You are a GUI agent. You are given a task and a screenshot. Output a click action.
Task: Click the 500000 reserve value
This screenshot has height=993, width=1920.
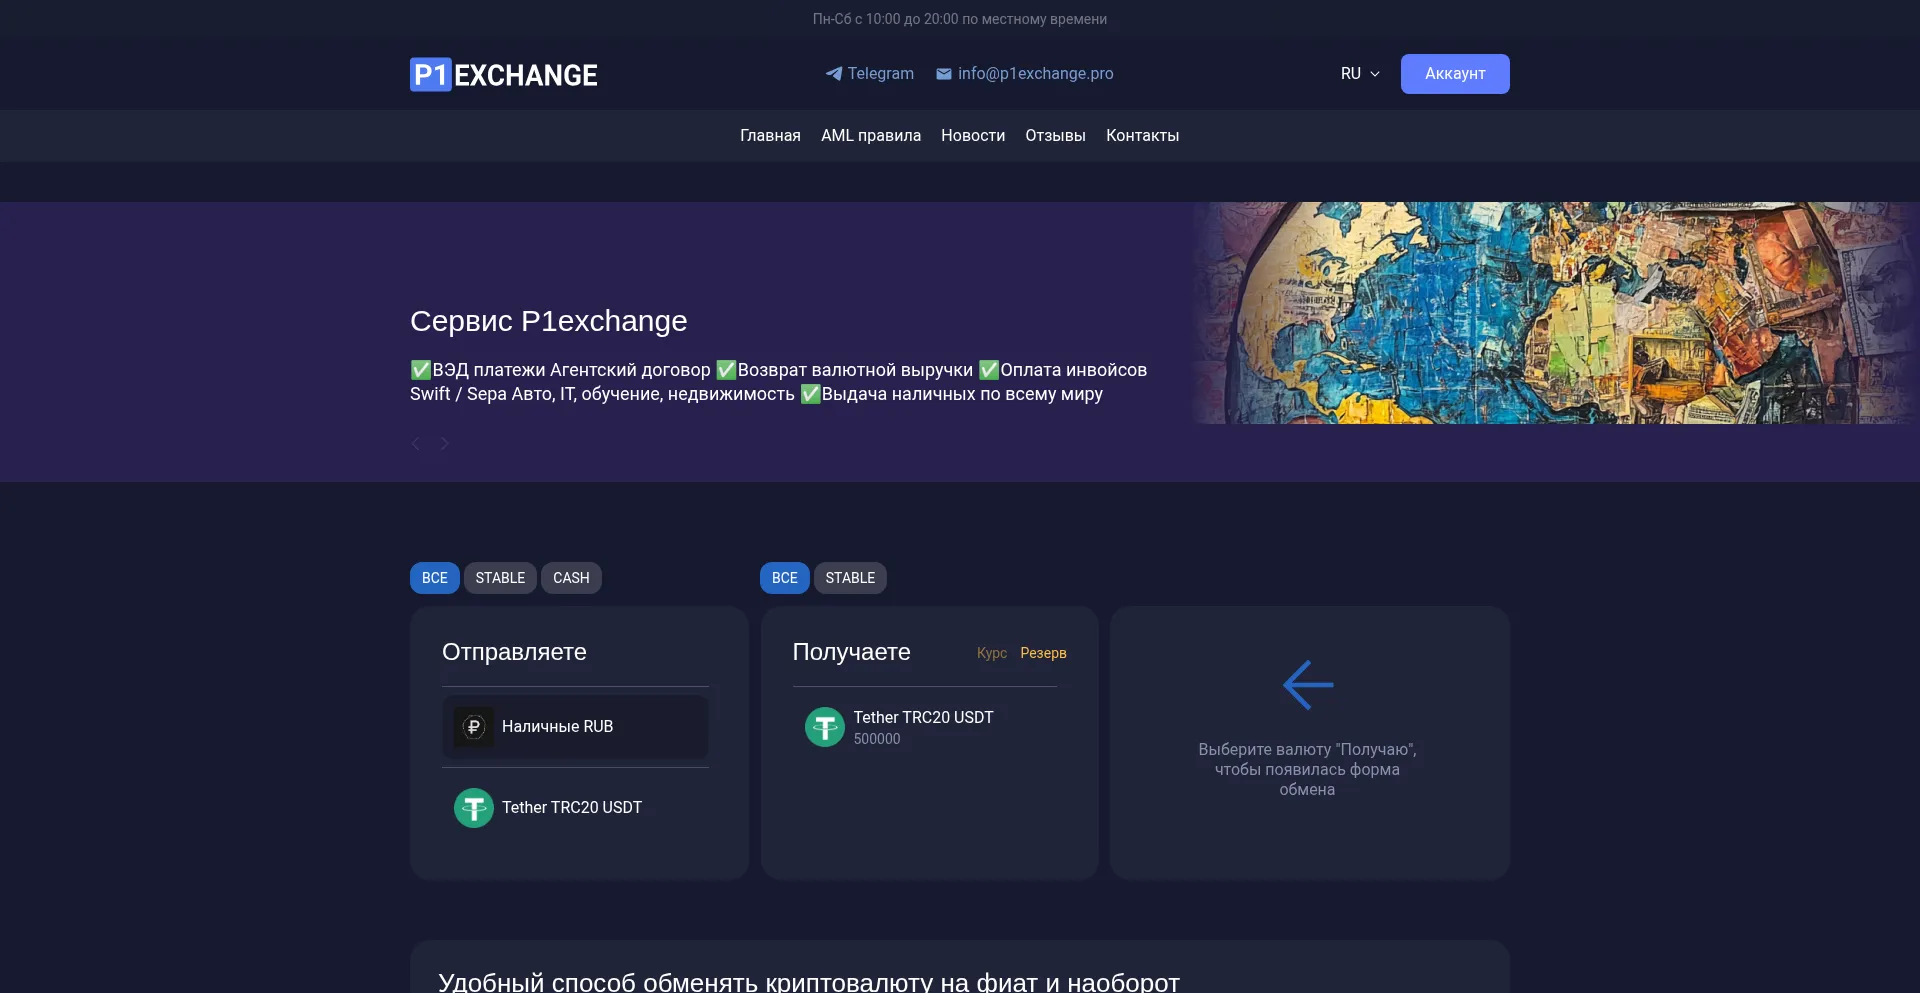pos(877,739)
